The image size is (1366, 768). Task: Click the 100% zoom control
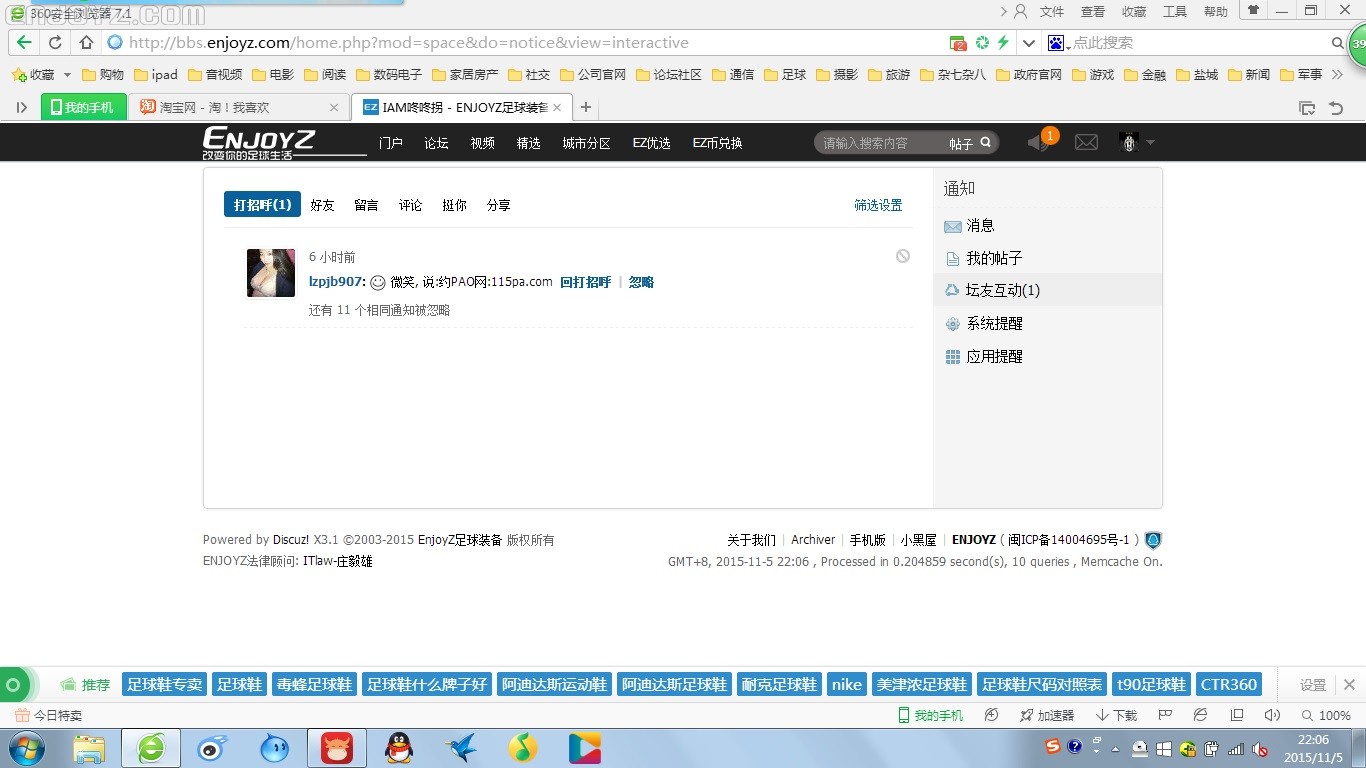(1326, 715)
